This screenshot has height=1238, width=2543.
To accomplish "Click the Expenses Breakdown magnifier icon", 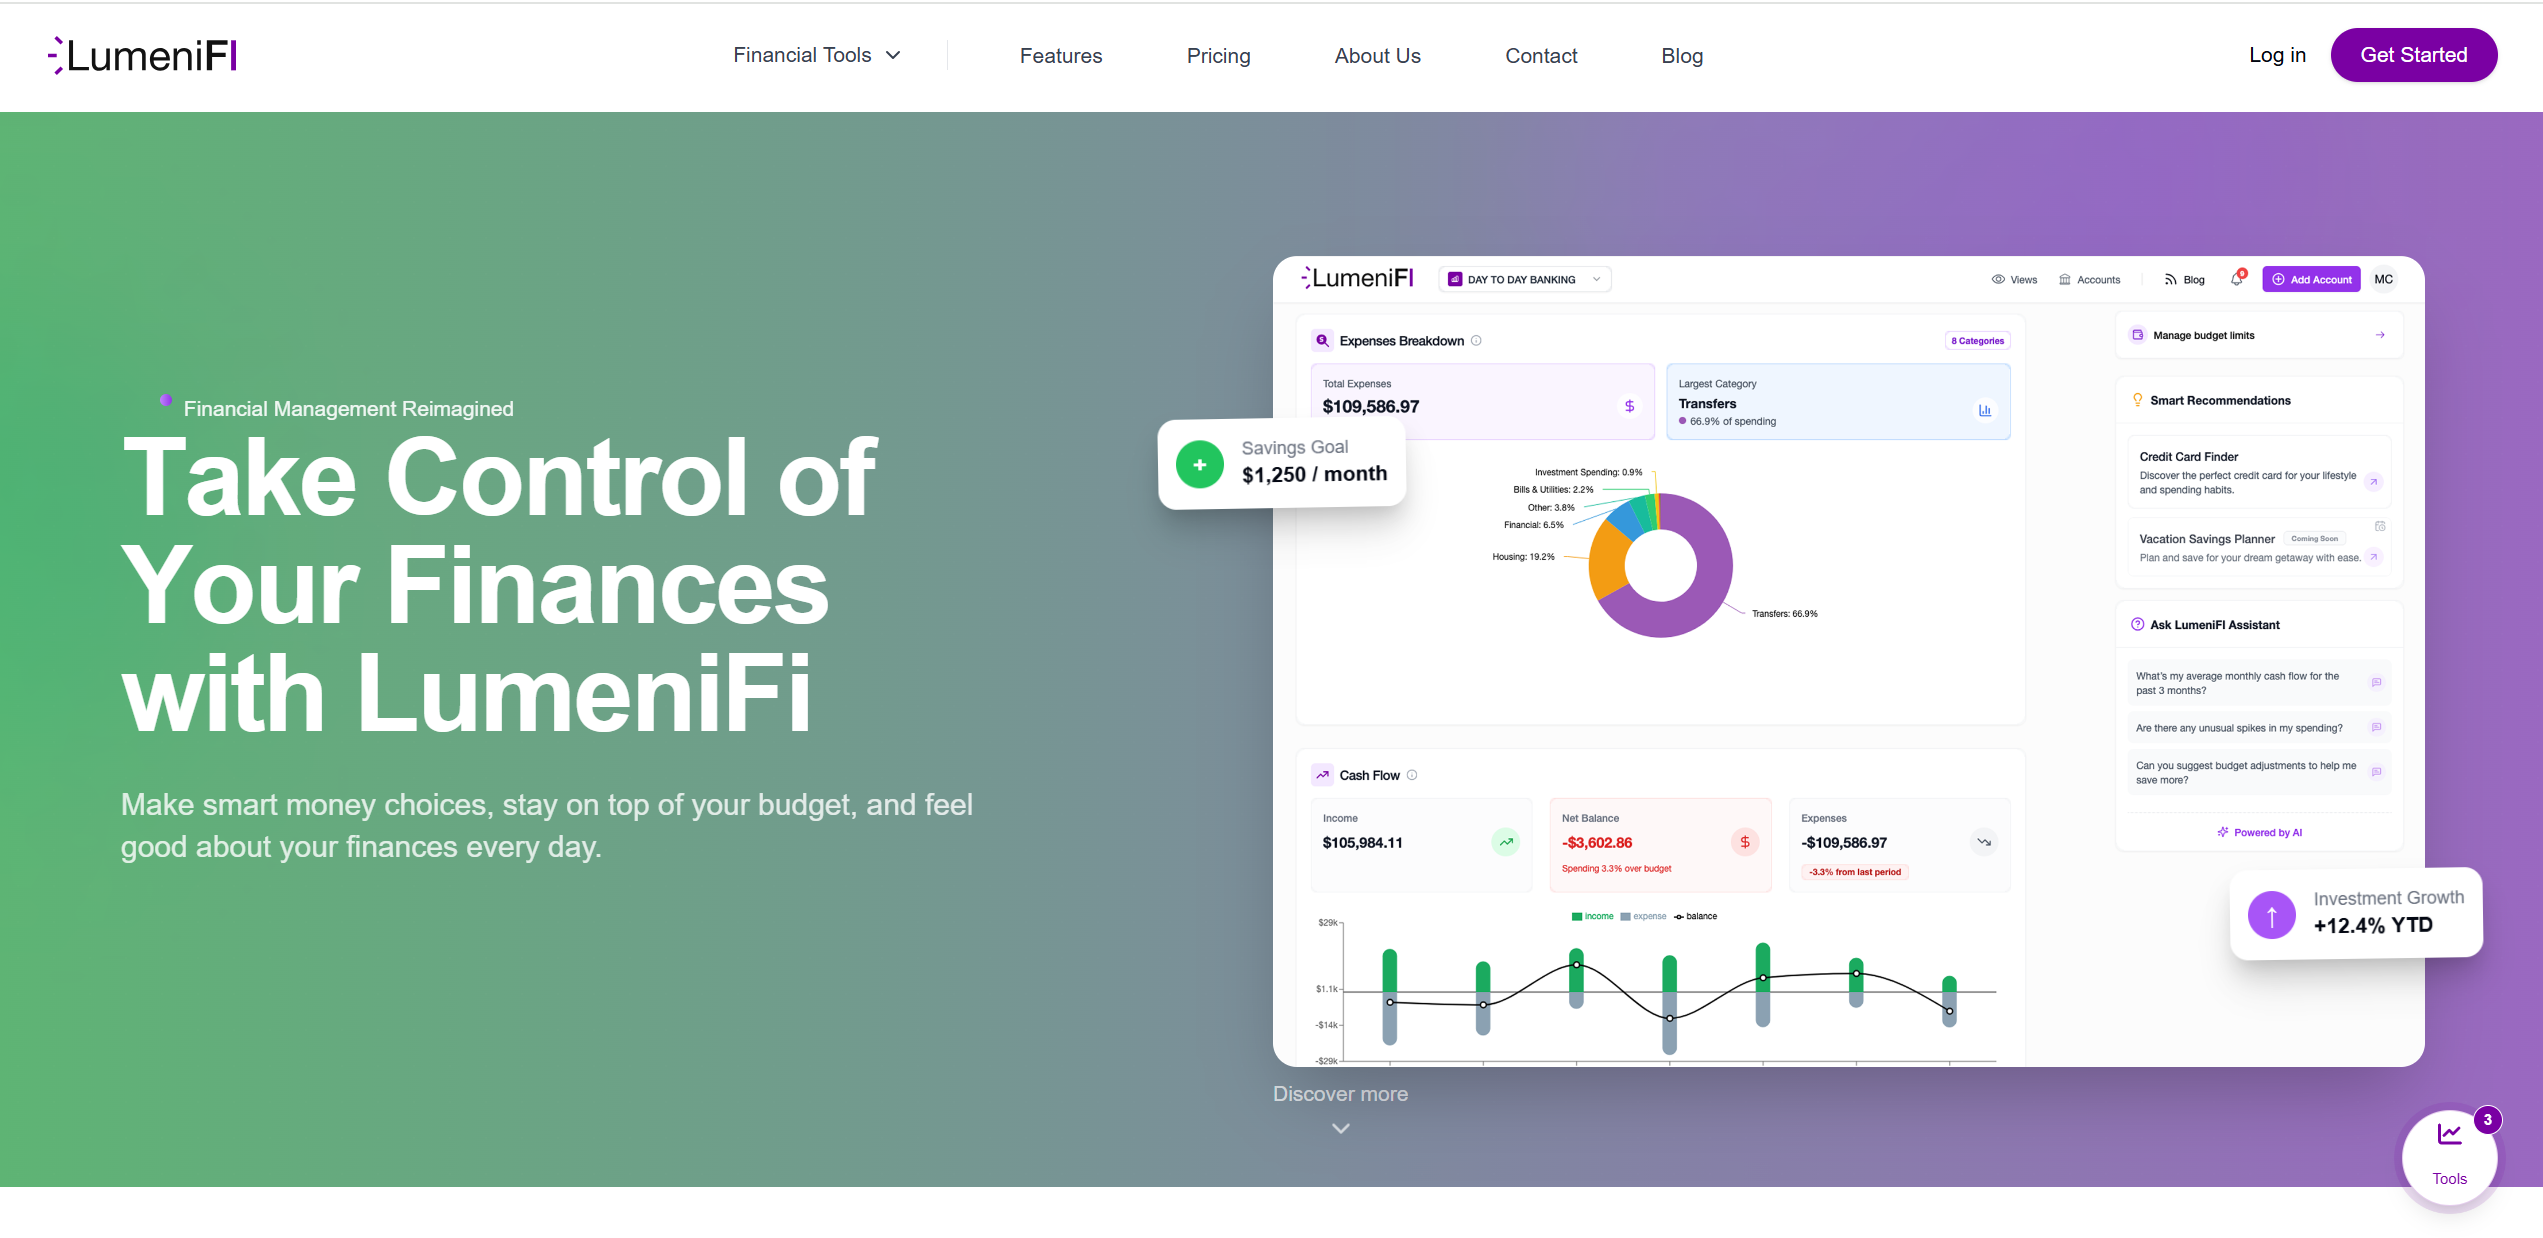I will 1322,341.
